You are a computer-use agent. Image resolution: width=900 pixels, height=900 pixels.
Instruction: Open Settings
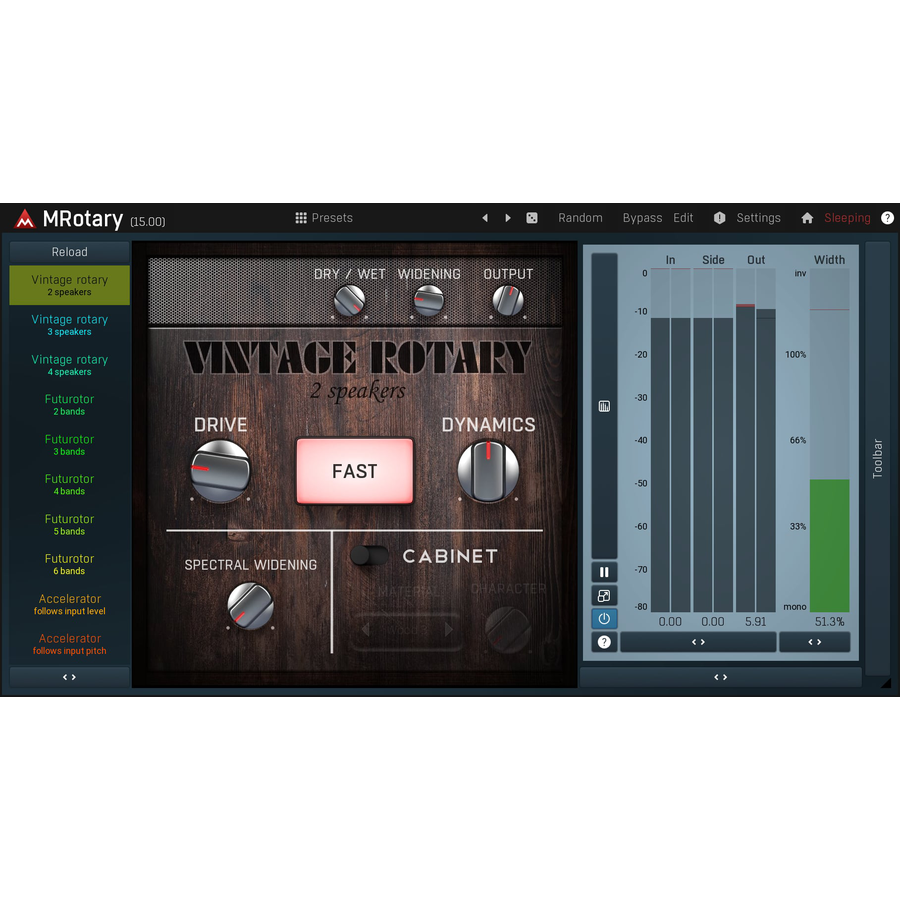(x=758, y=218)
